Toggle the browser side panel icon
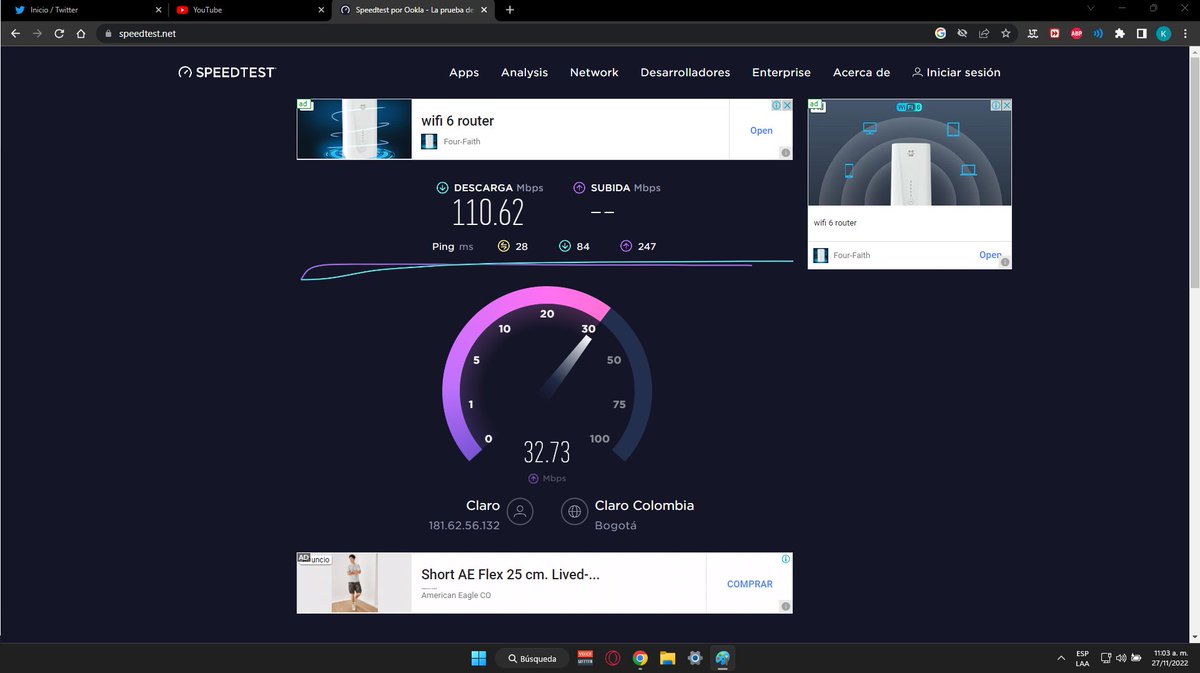This screenshot has height=673, width=1200. (1141, 33)
